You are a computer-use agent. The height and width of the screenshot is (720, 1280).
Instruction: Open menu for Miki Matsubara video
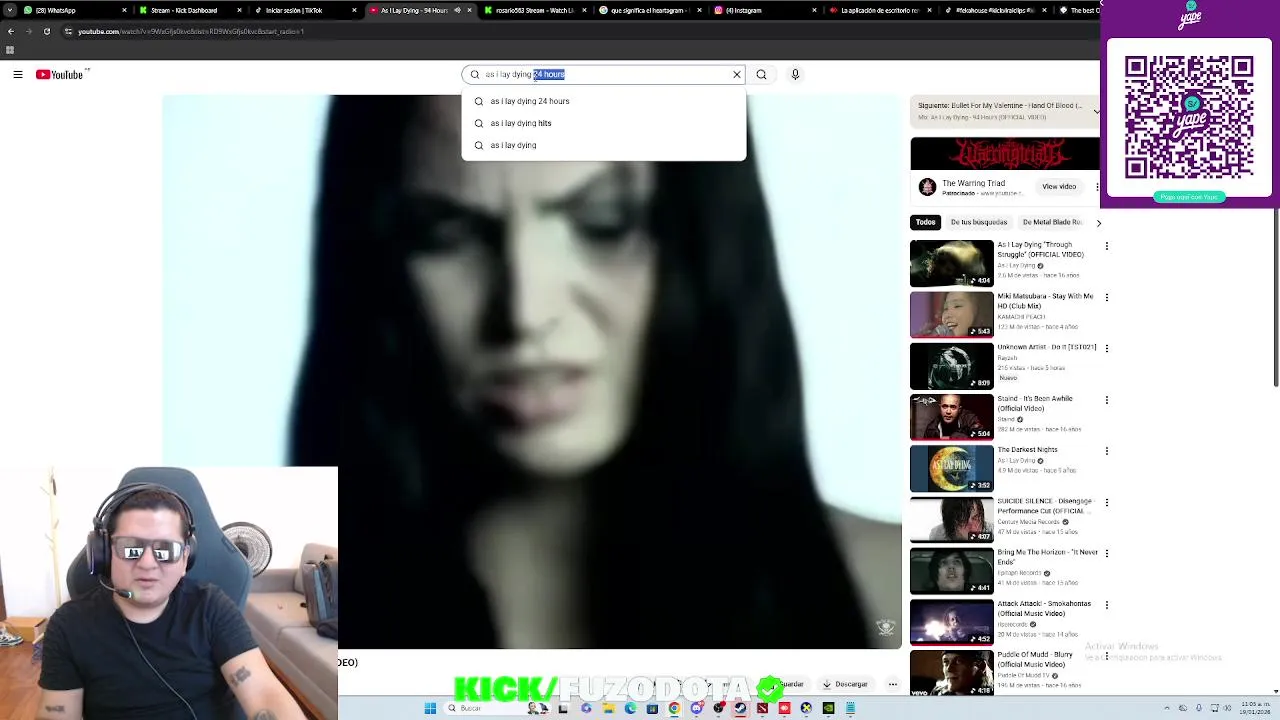pos(1106,297)
